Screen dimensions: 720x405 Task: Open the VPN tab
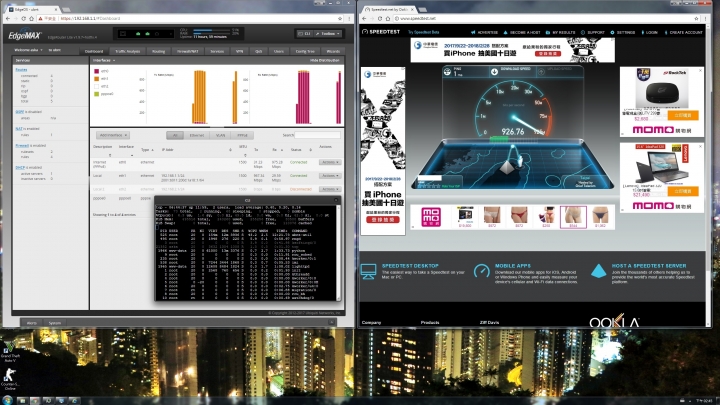pos(239,51)
